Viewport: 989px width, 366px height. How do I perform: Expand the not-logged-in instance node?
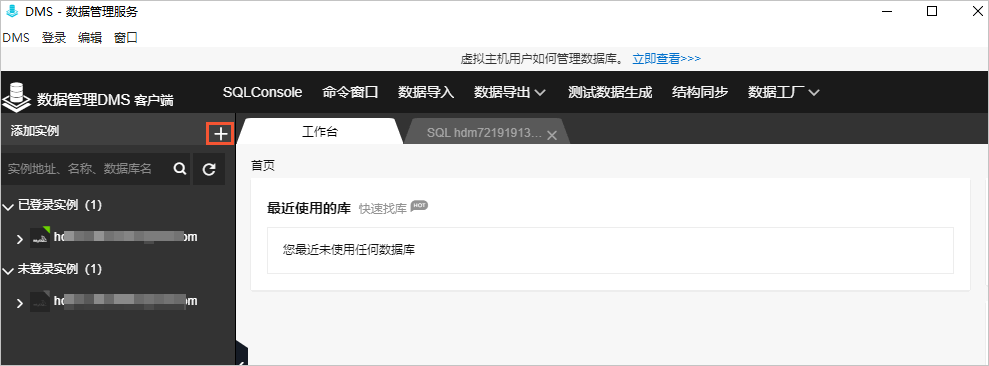tap(20, 303)
